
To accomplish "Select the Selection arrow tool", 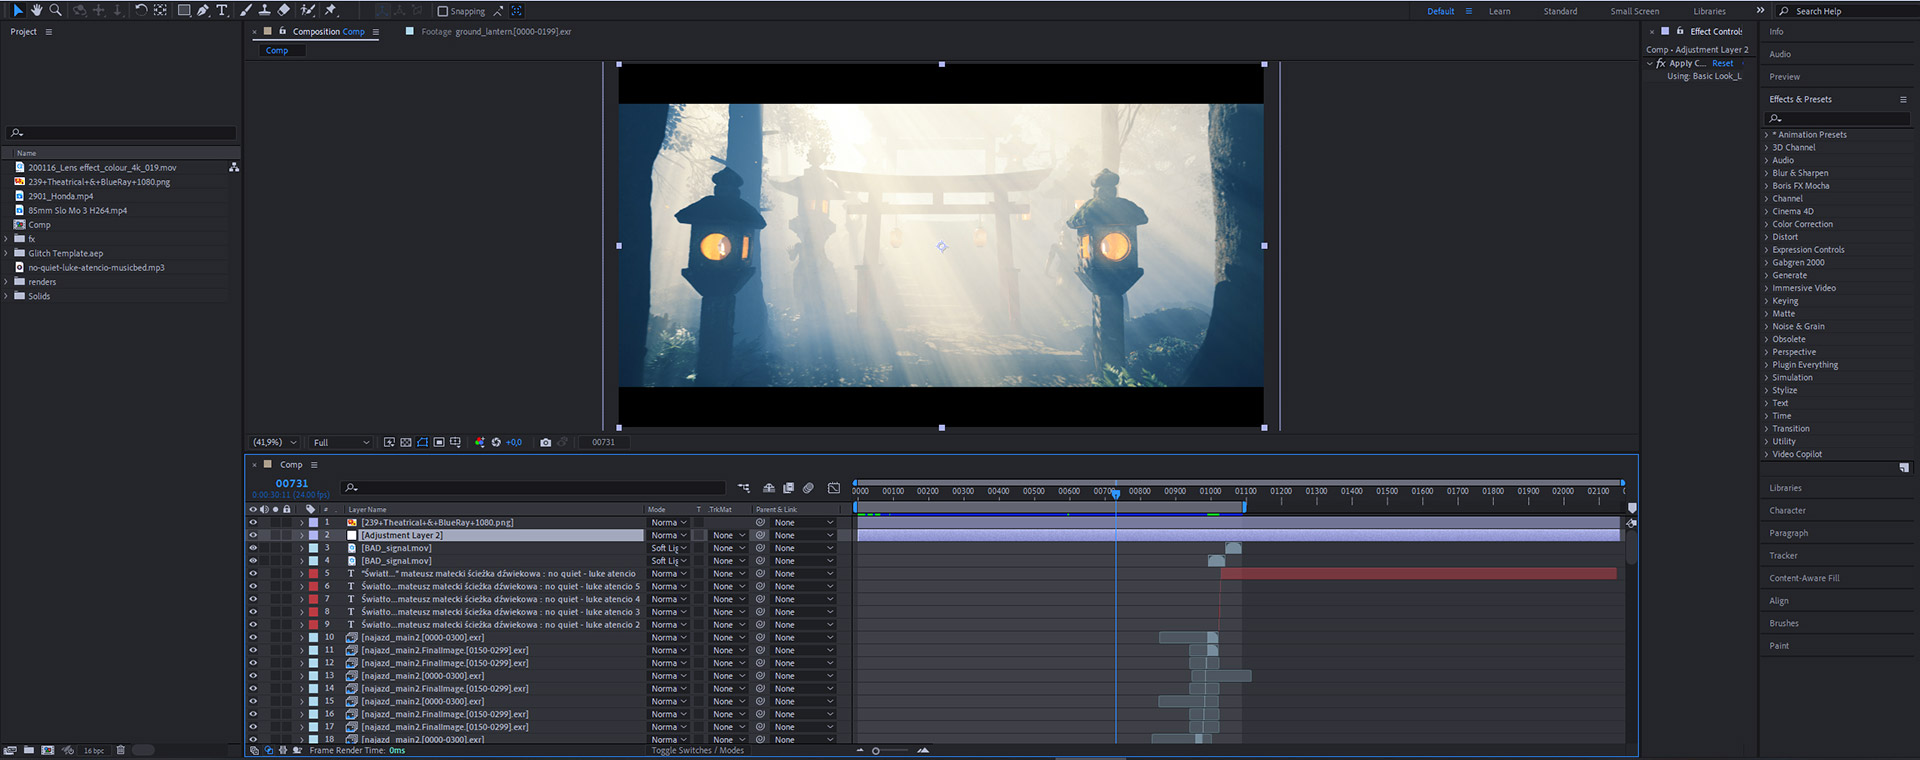I will [18, 10].
